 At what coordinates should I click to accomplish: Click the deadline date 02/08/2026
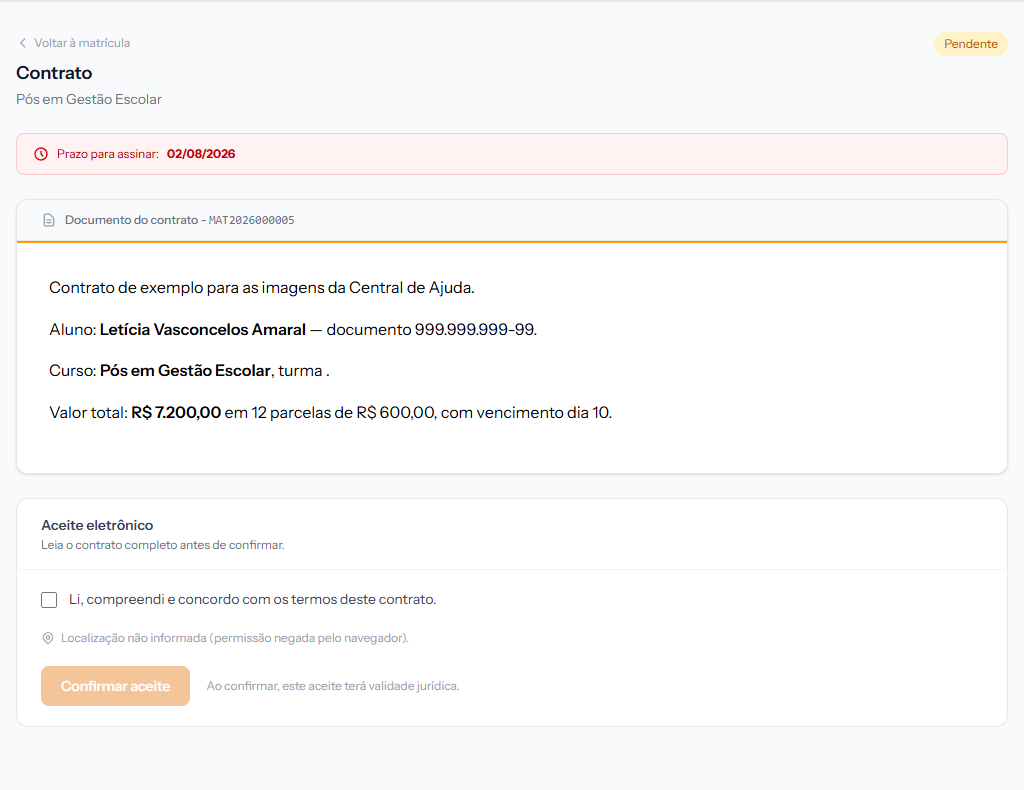point(201,154)
